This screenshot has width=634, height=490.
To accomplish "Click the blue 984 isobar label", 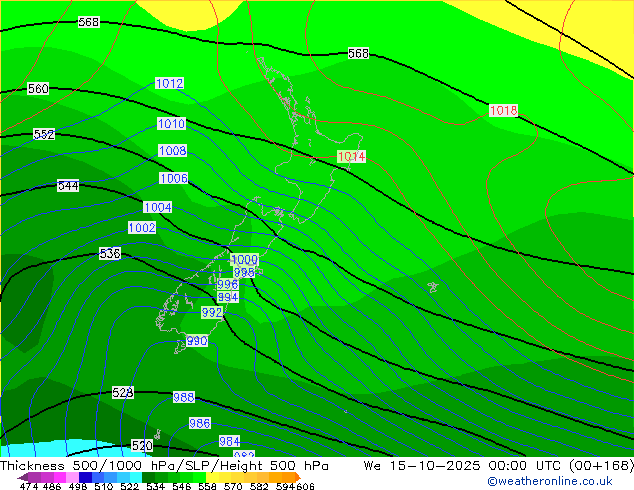I will (x=230, y=441).
